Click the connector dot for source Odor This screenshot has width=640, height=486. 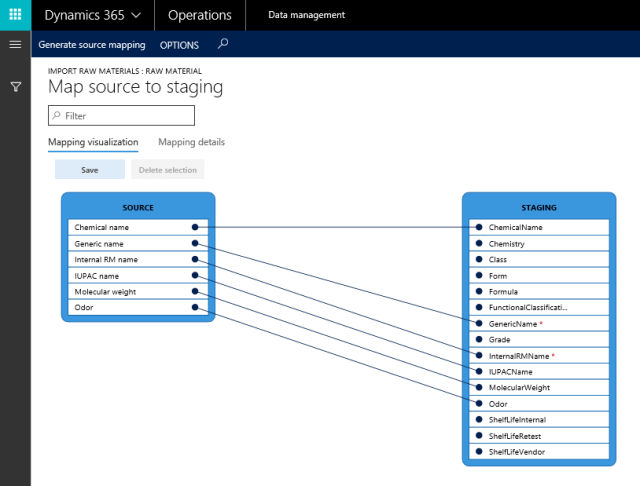coord(196,307)
